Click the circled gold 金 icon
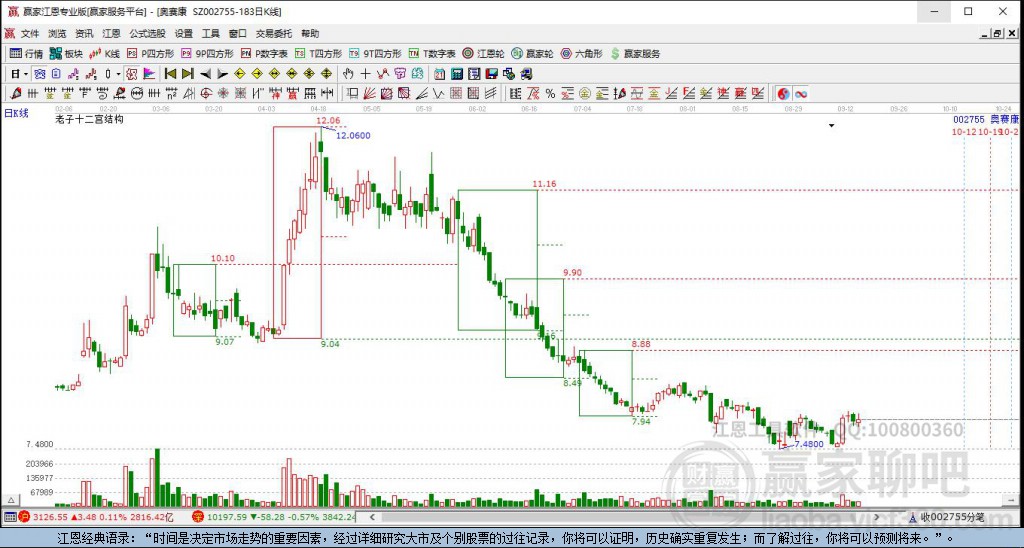 (x=584, y=93)
